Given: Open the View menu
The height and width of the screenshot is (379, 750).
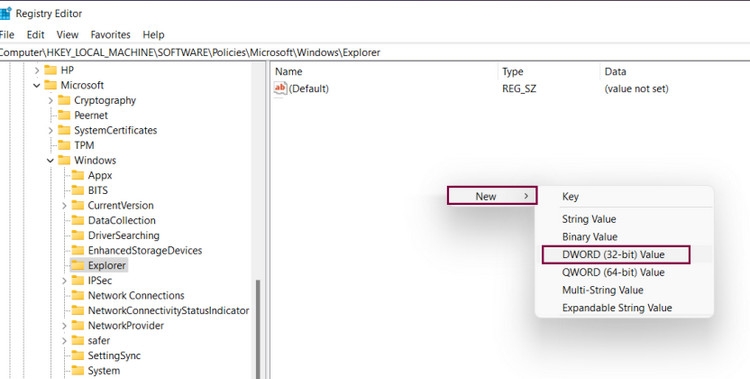Looking at the screenshot, I should tap(67, 35).
